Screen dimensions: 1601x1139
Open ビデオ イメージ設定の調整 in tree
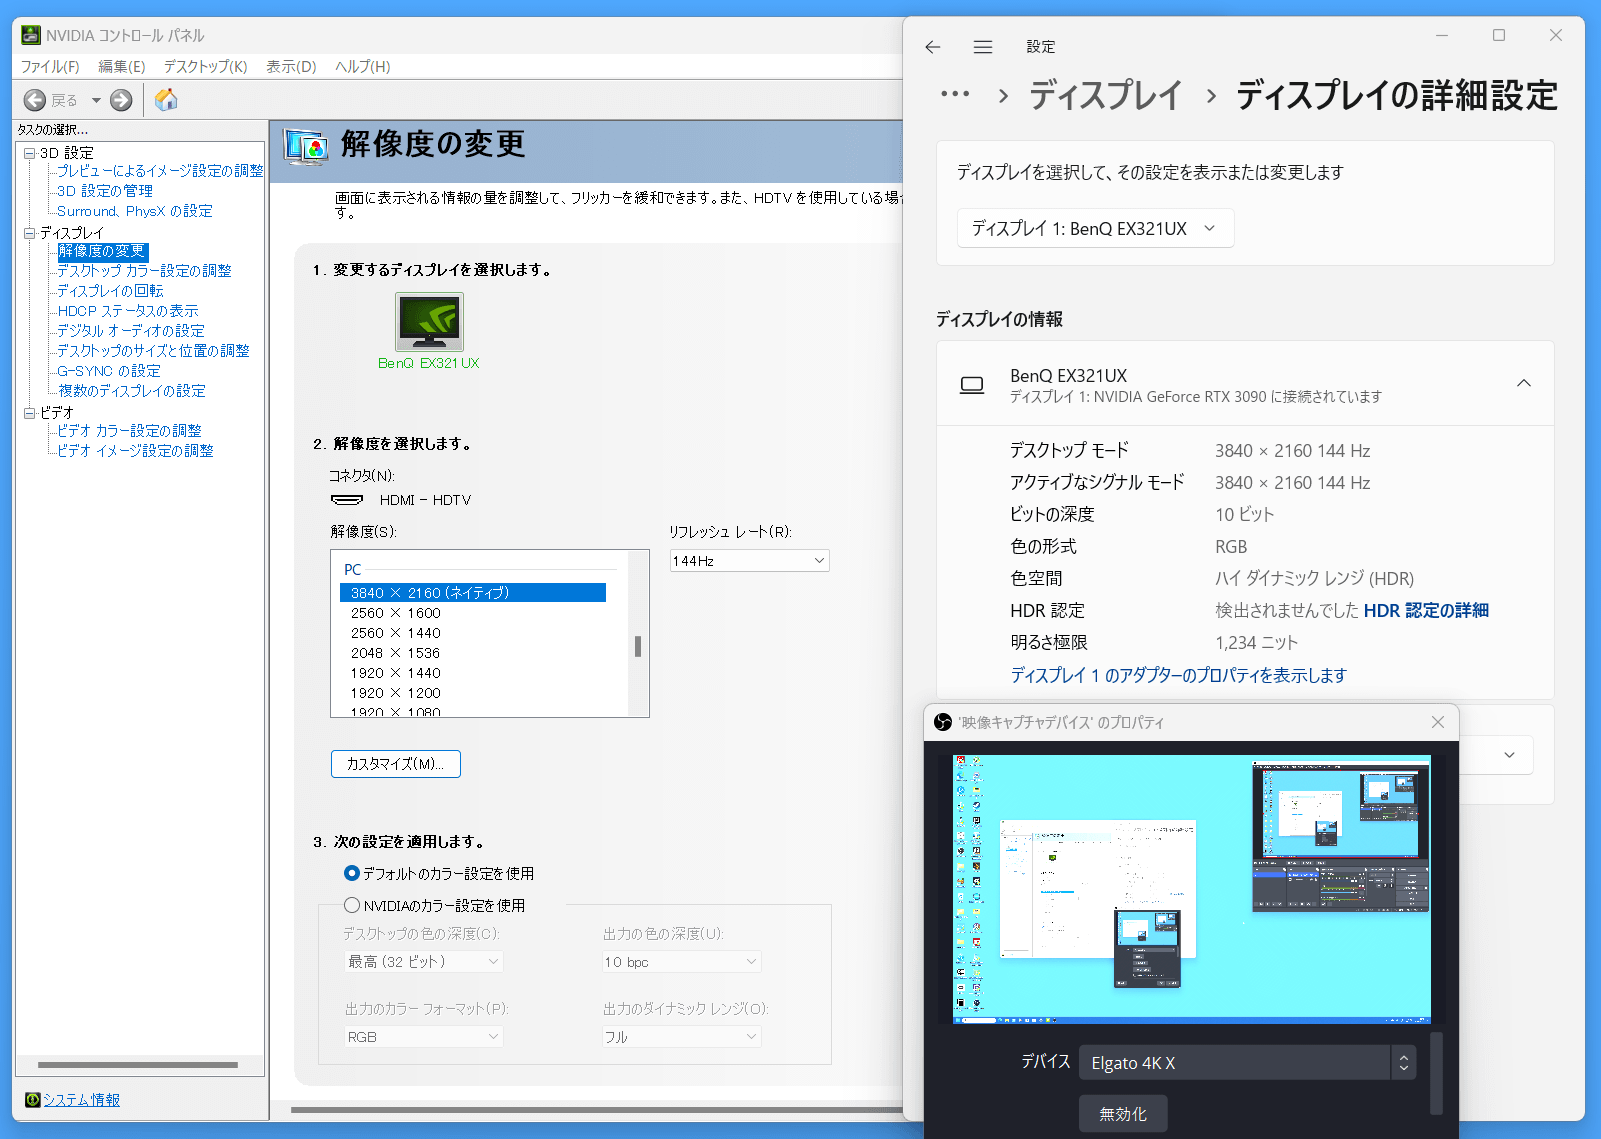pyautogui.click(x=135, y=451)
